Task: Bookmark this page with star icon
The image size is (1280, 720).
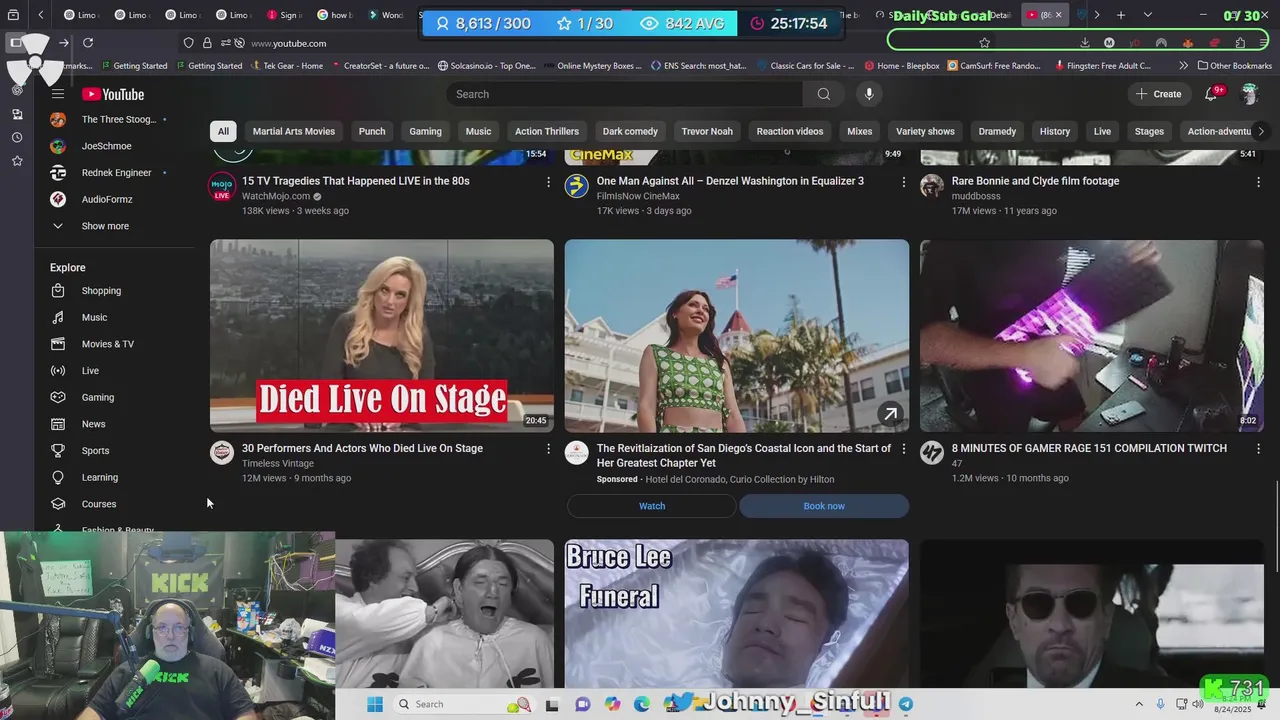Action: pos(984,43)
